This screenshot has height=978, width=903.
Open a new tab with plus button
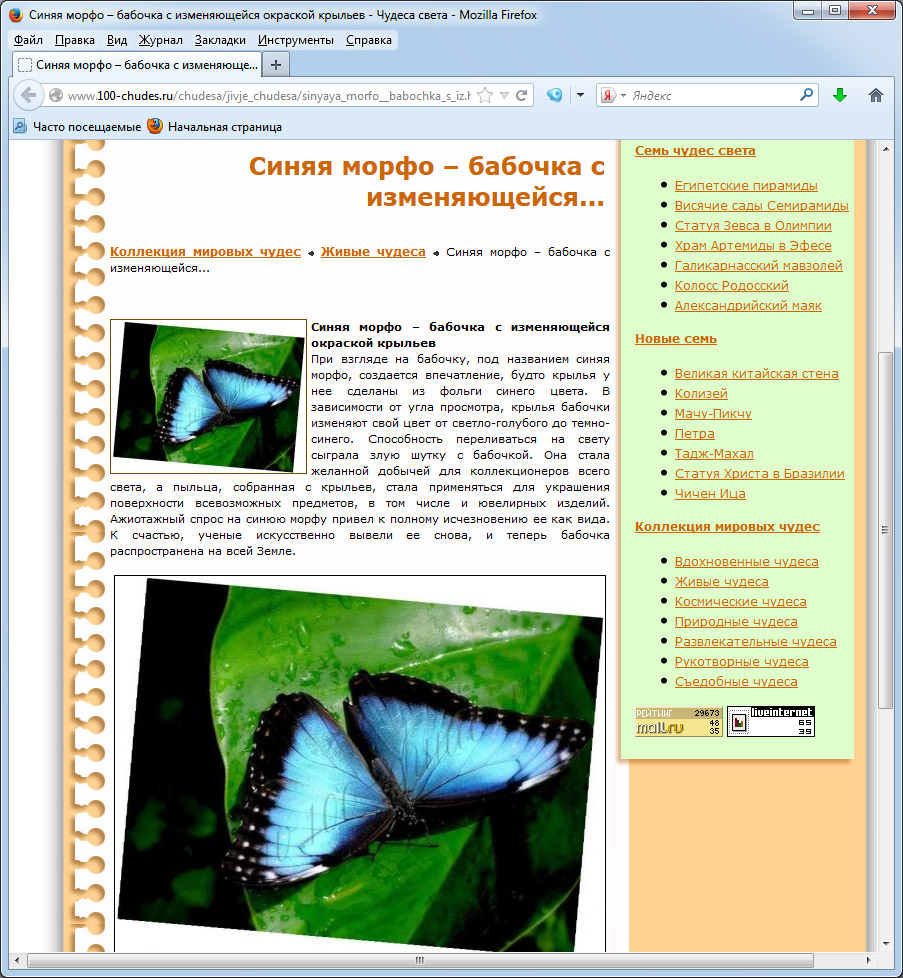tap(276, 65)
